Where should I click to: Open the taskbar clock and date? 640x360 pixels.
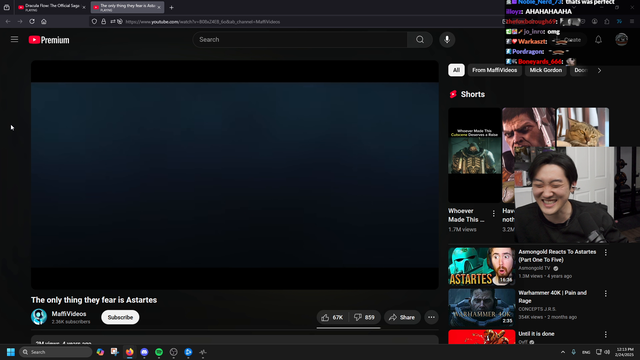pos(625,352)
